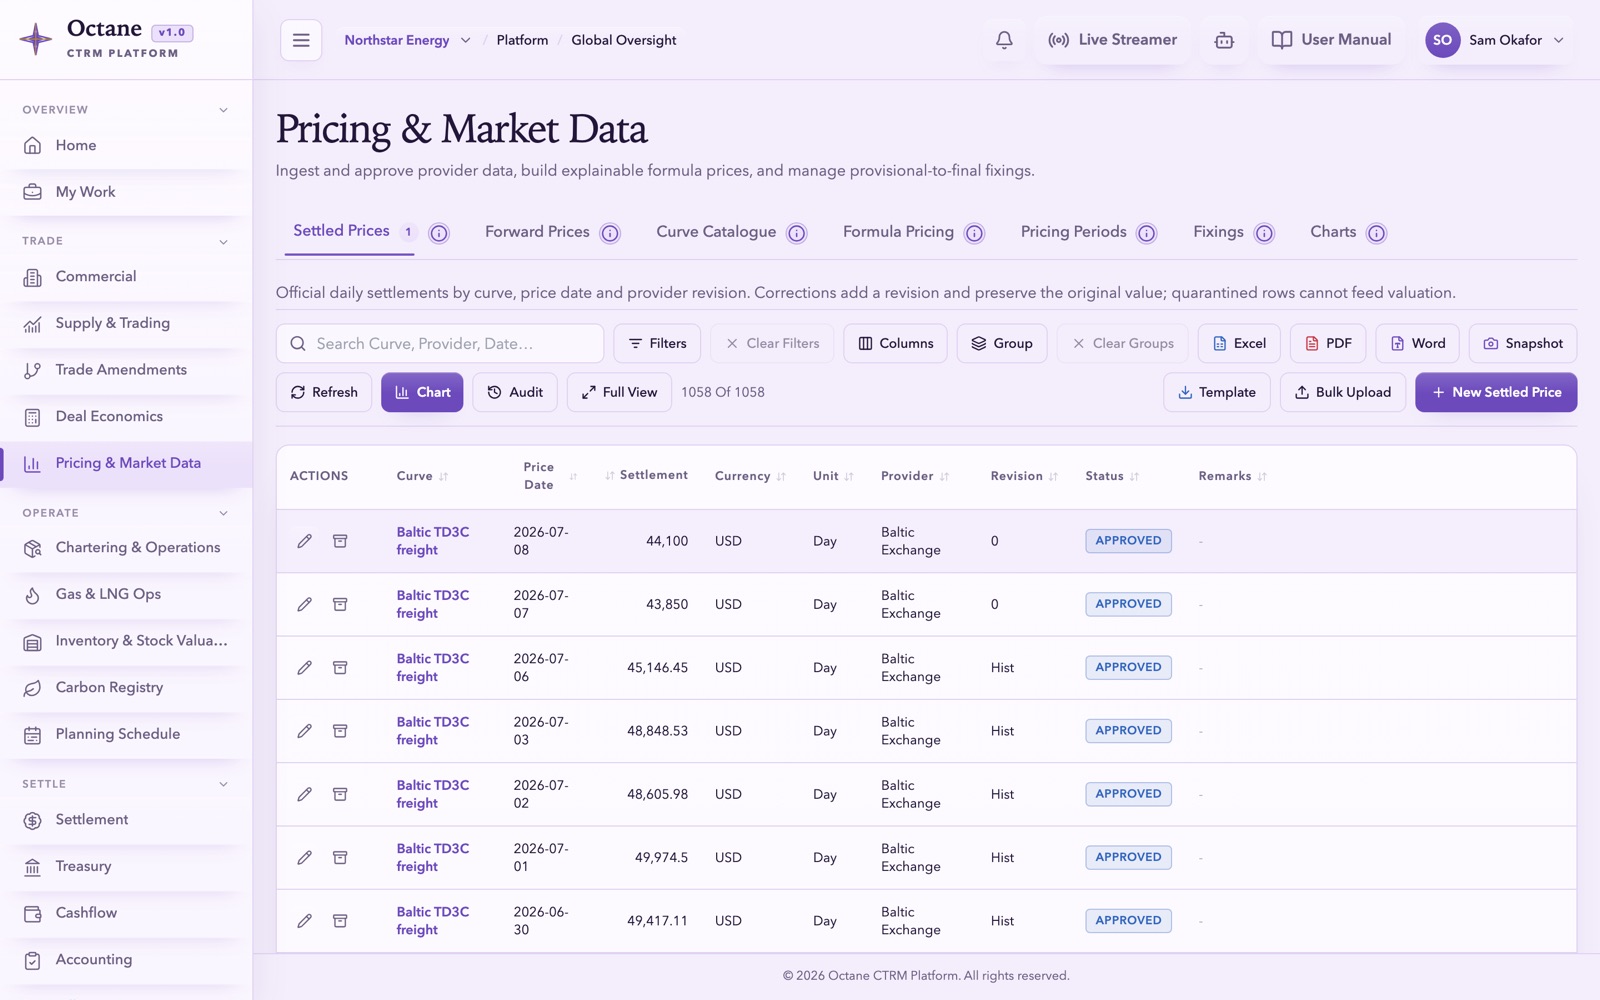Edit the 2026-07-08 Baltic TD3C row

[304, 541]
